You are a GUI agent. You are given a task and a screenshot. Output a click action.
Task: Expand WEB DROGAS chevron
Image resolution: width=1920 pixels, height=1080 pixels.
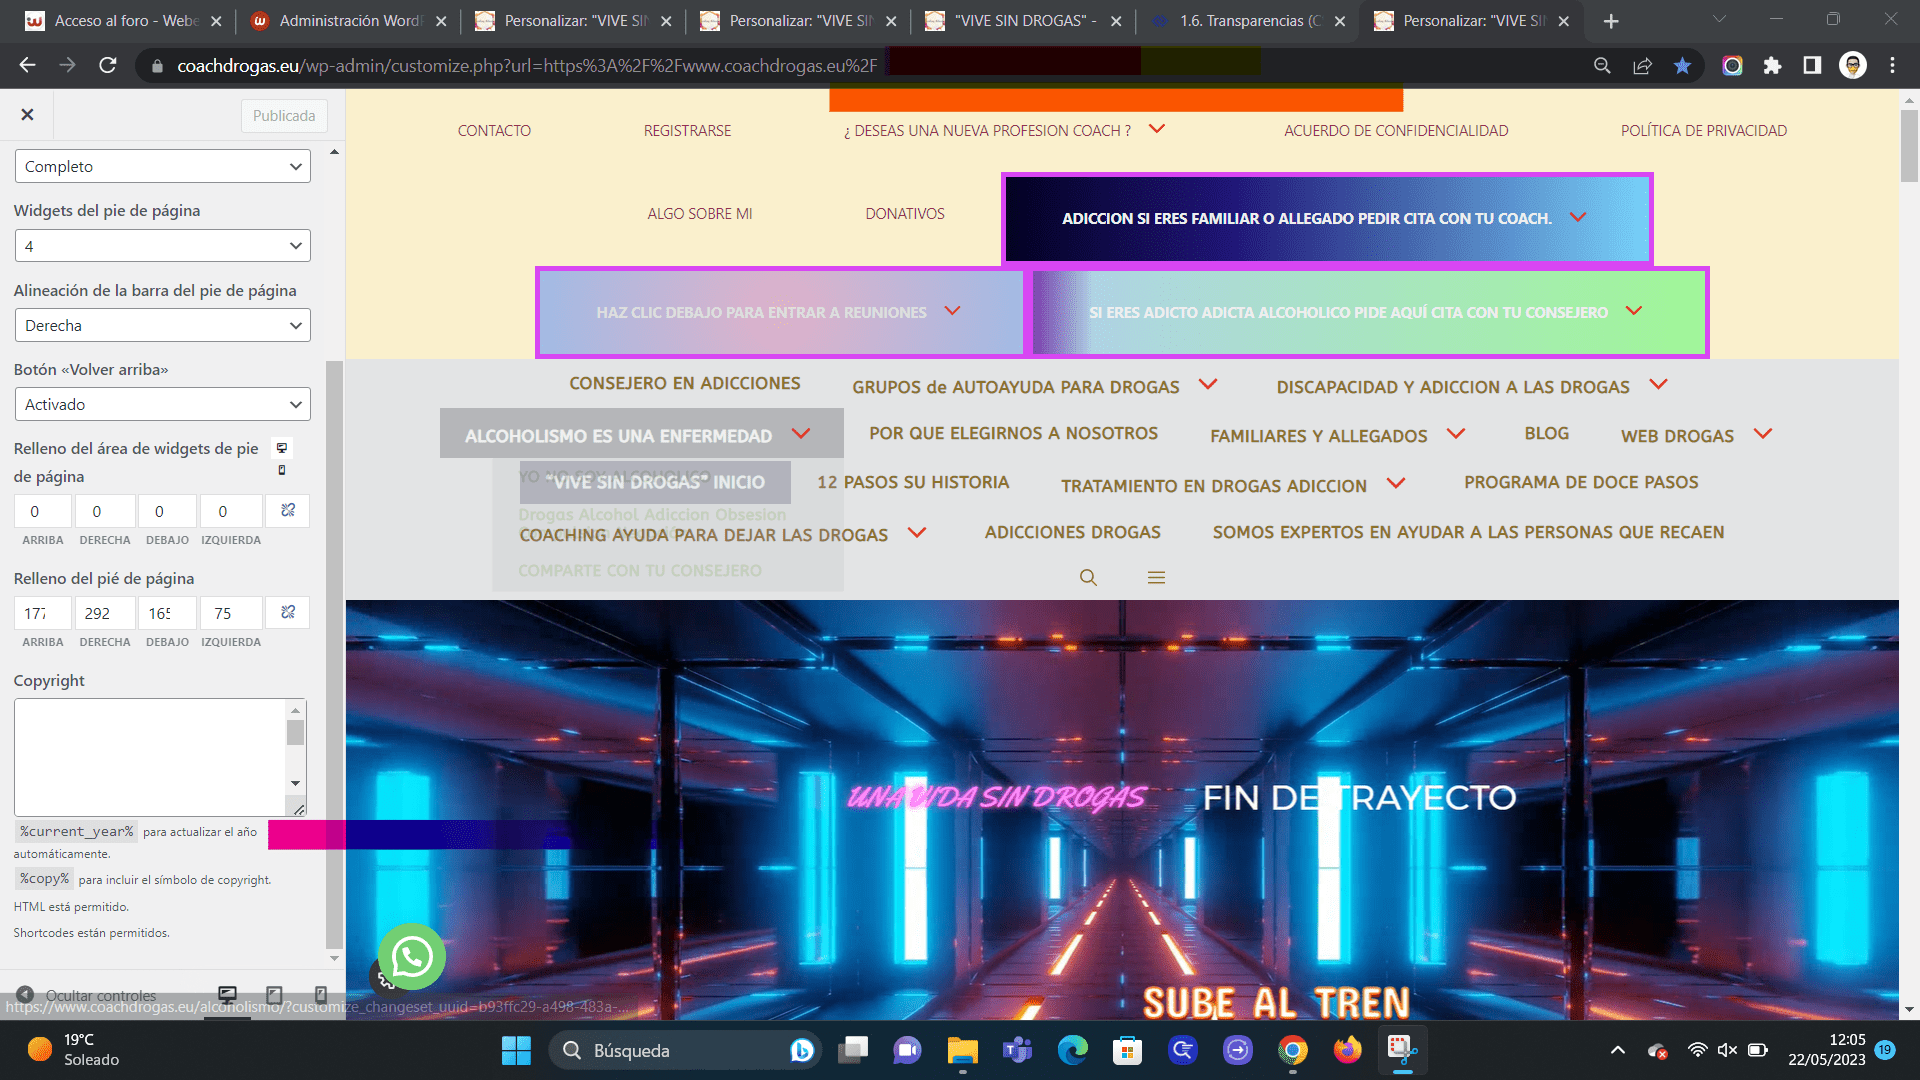tap(1763, 433)
